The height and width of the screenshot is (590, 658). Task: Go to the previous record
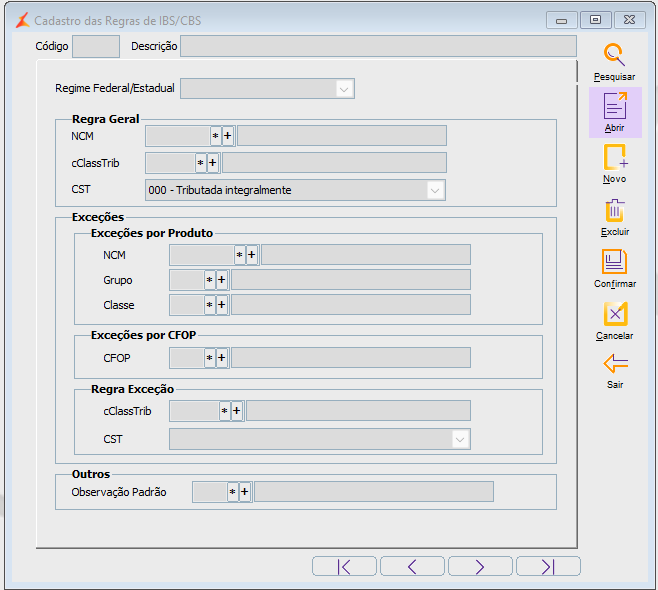[x=412, y=566]
